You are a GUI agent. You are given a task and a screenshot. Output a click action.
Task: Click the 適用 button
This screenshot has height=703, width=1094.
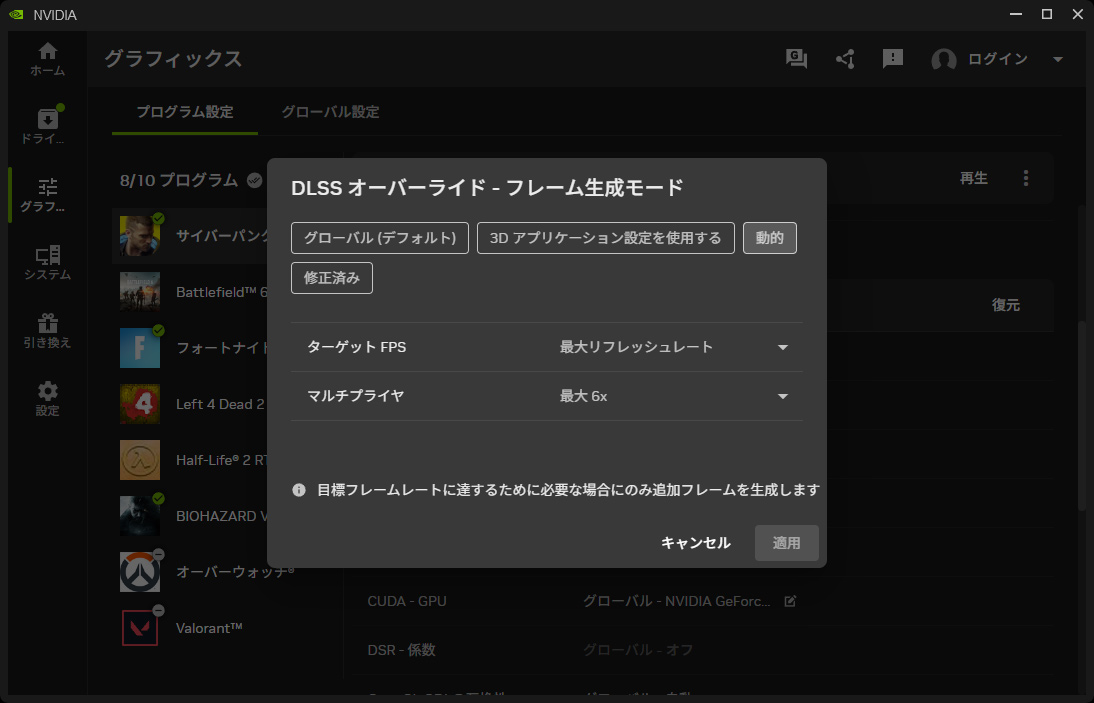click(787, 543)
